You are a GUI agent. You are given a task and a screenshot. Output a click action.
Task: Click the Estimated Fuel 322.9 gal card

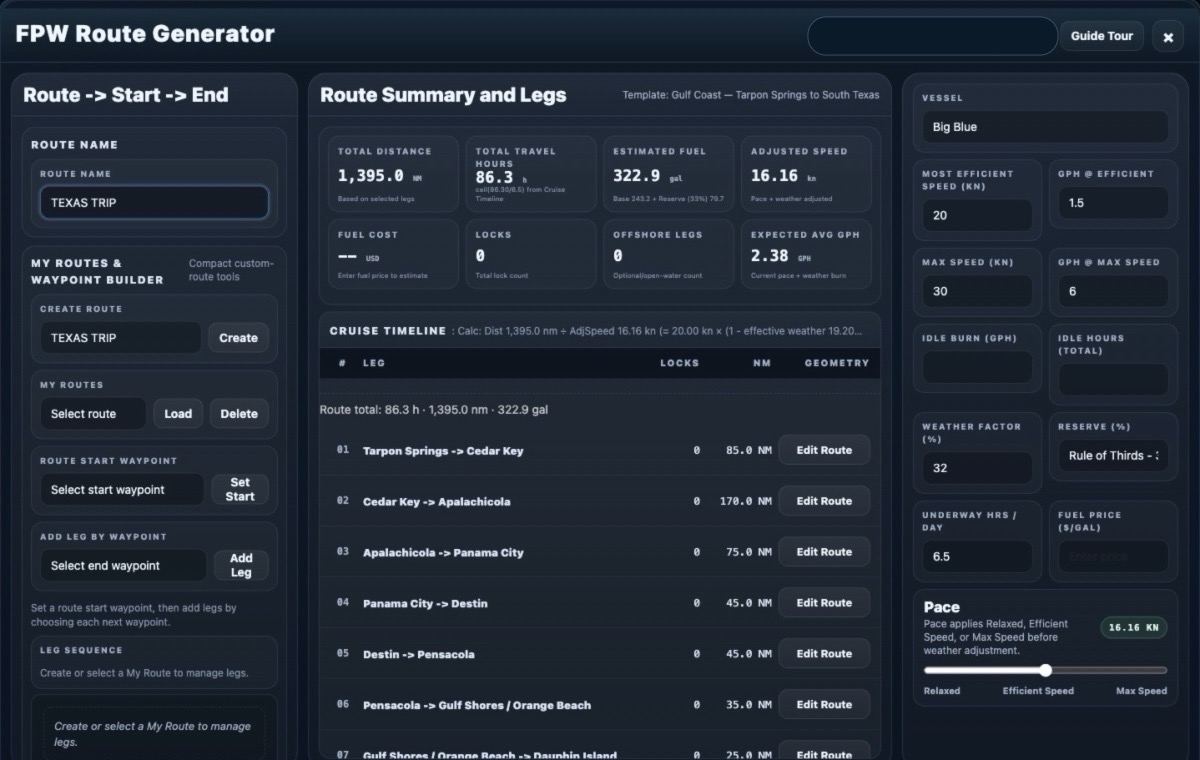[669, 175]
